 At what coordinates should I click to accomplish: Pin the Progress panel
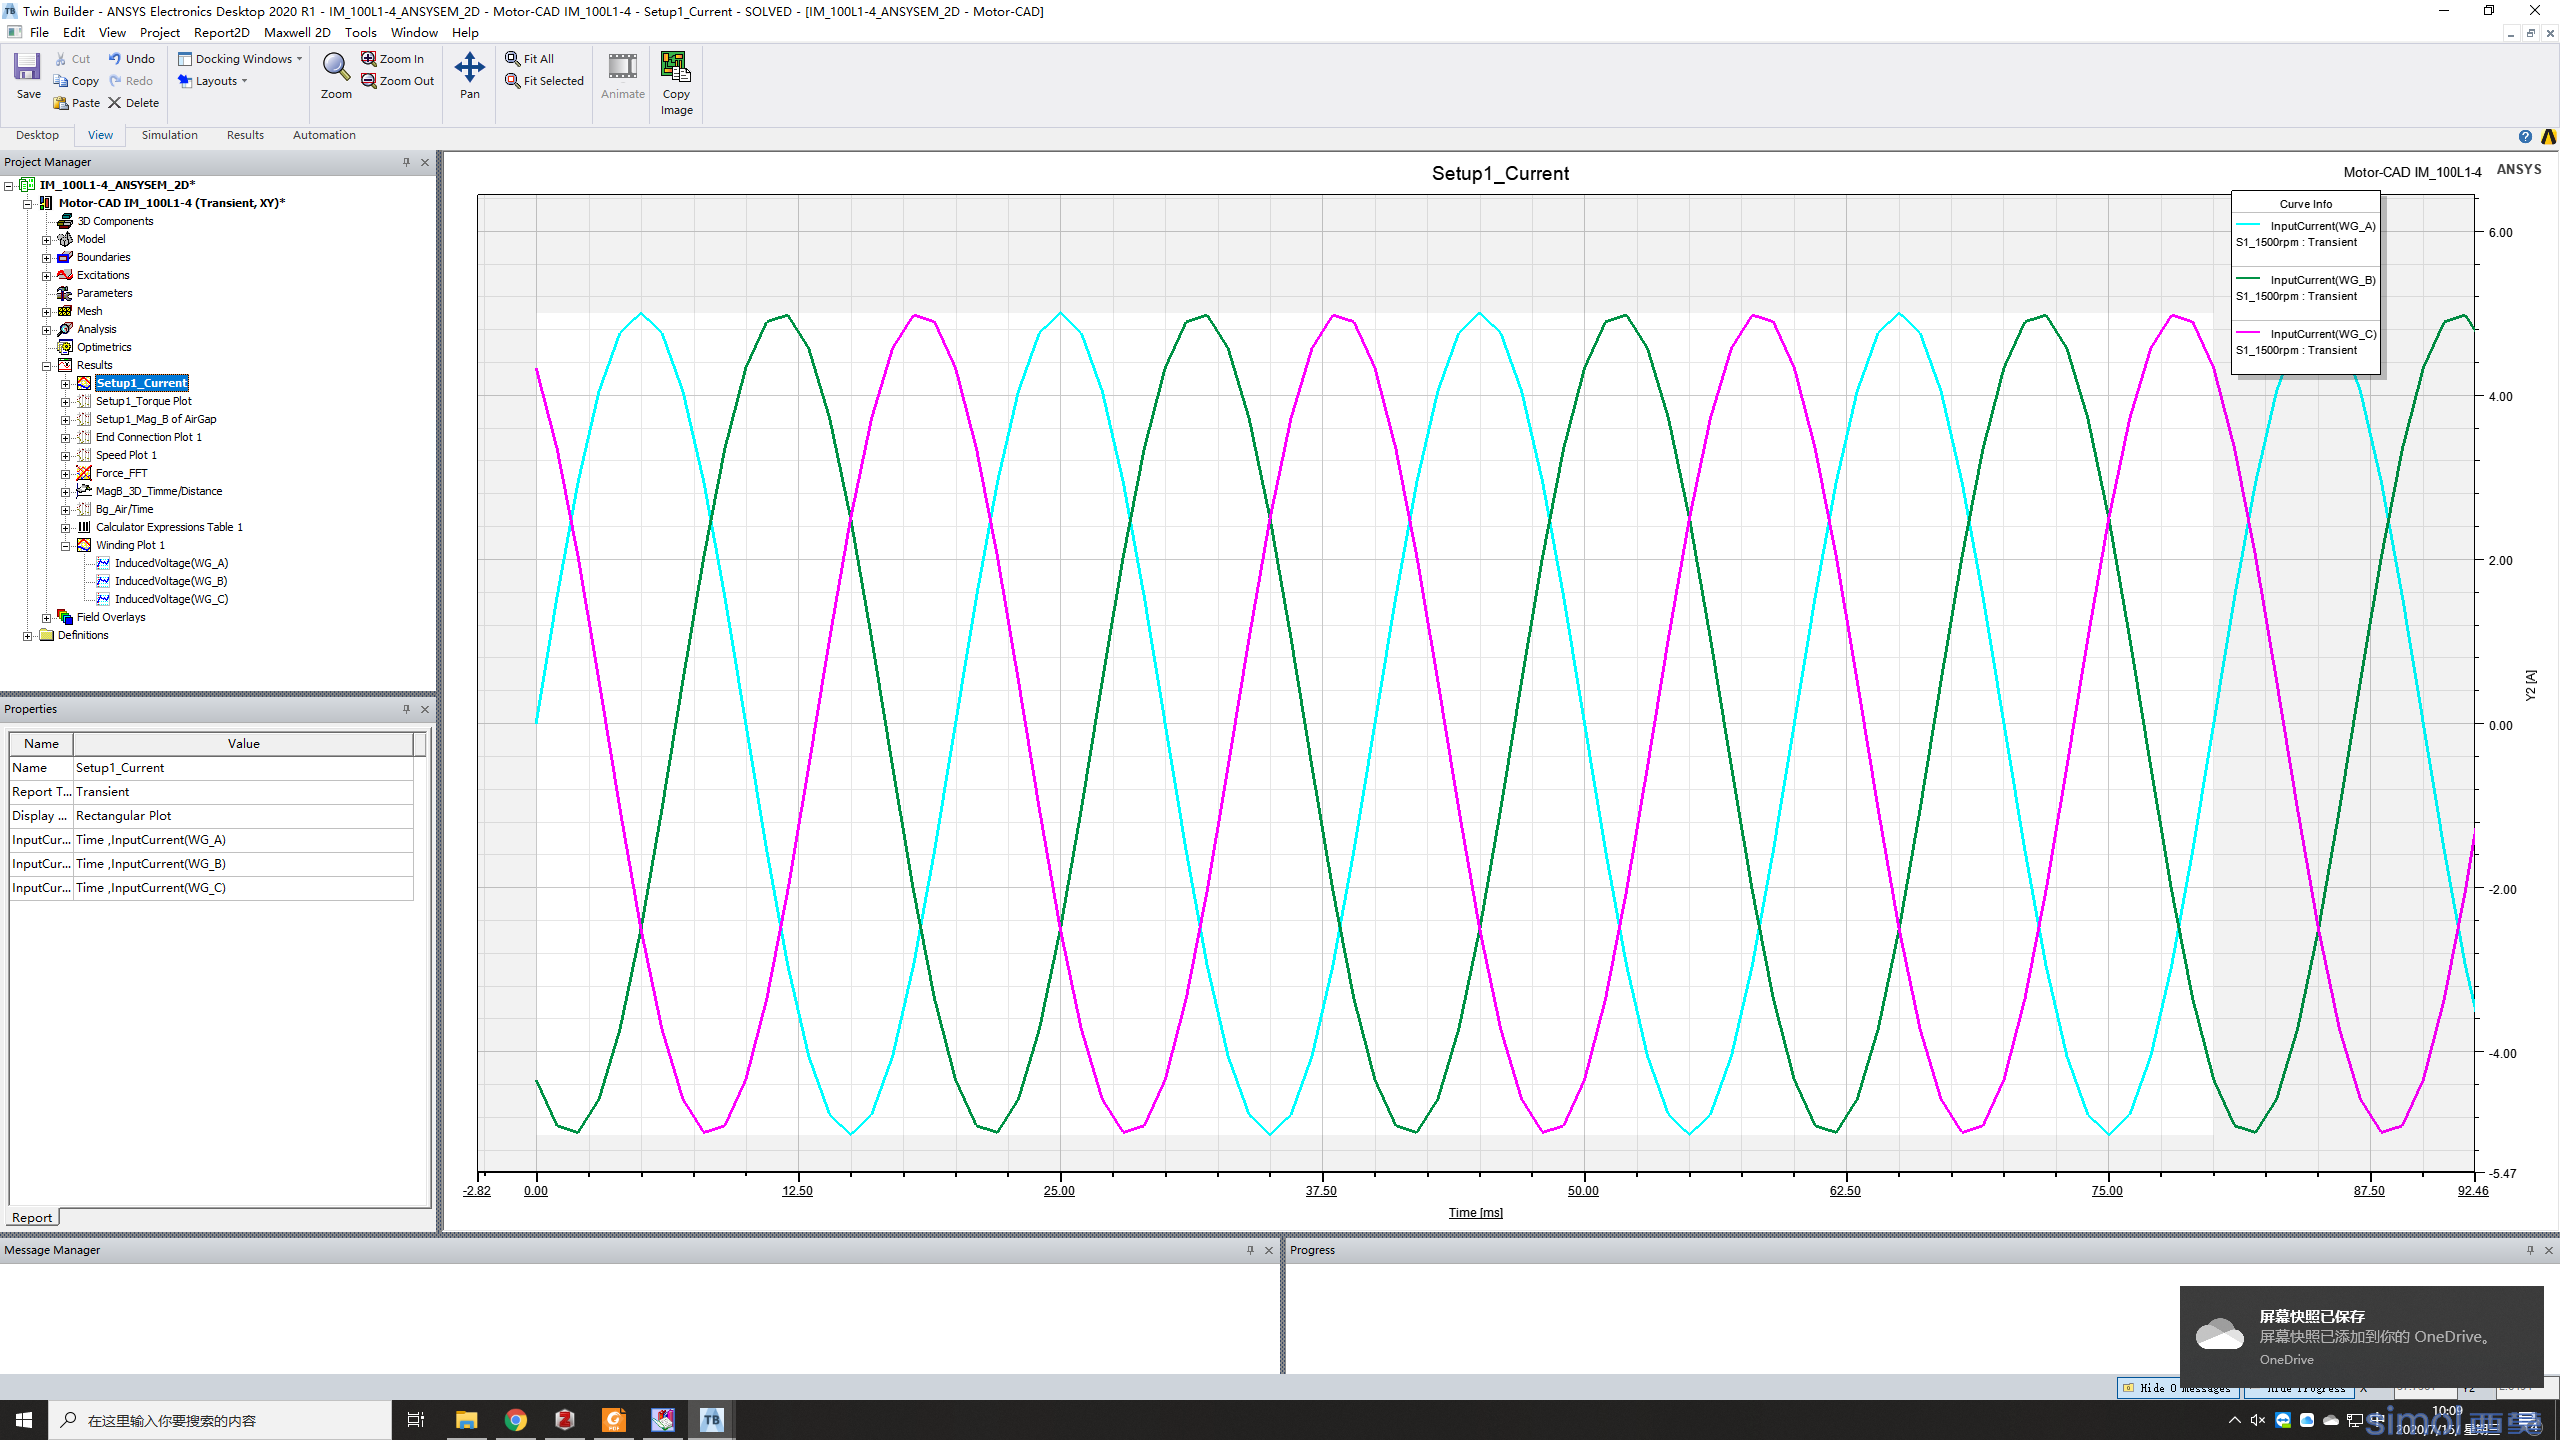[x=2530, y=1250]
